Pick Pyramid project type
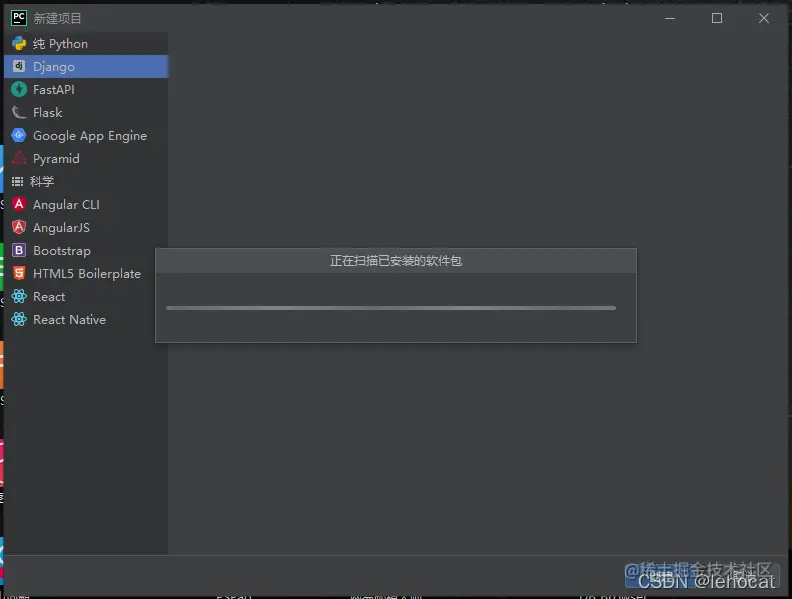The width and height of the screenshot is (792, 599). [86, 158]
